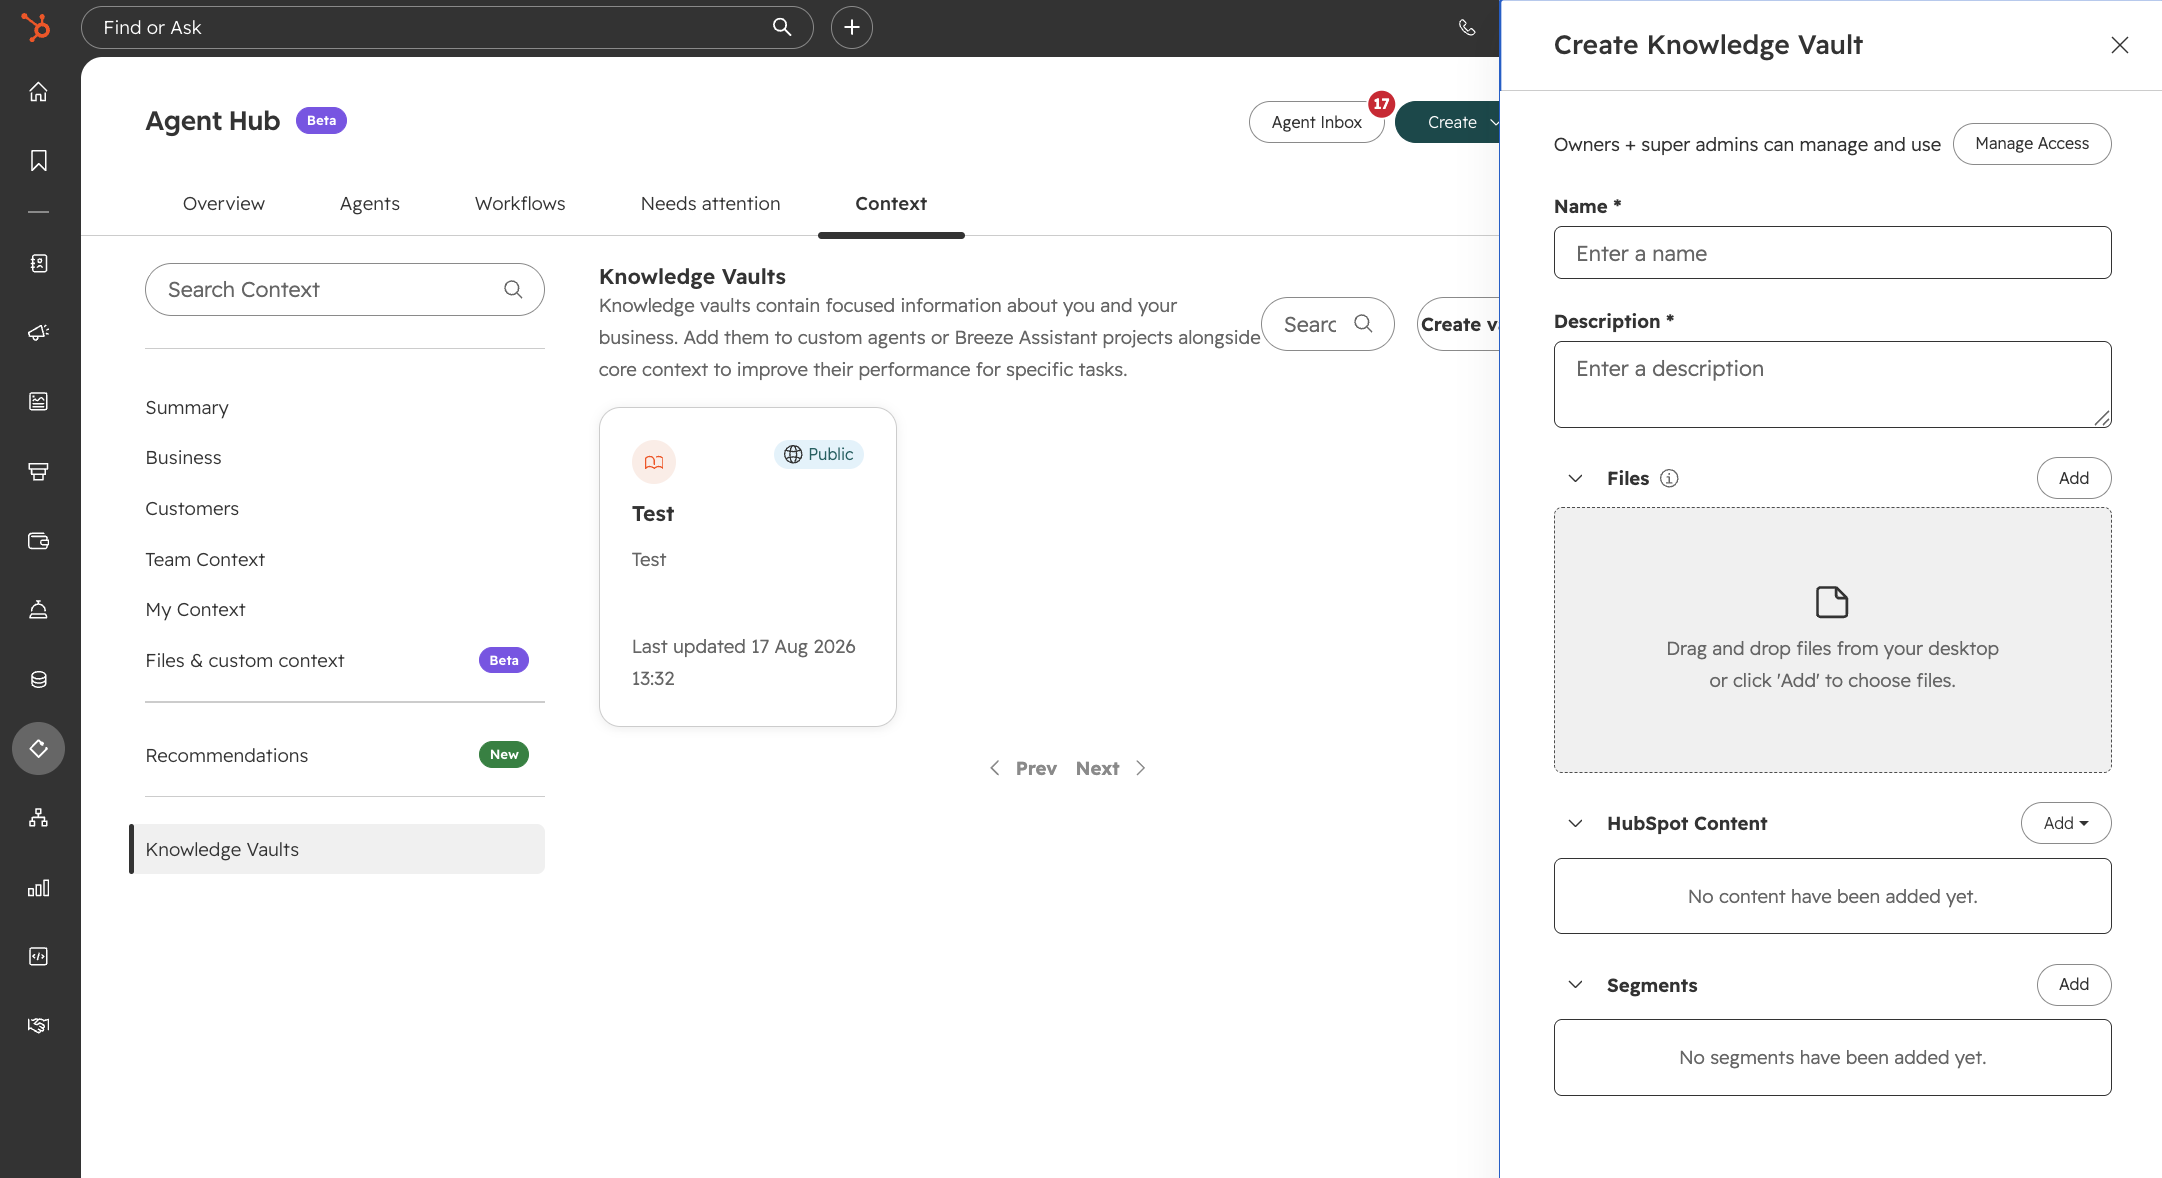This screenshot has width=2162, height=1178.
Task: Click the Manage Access button
Action: [2032, 143]
